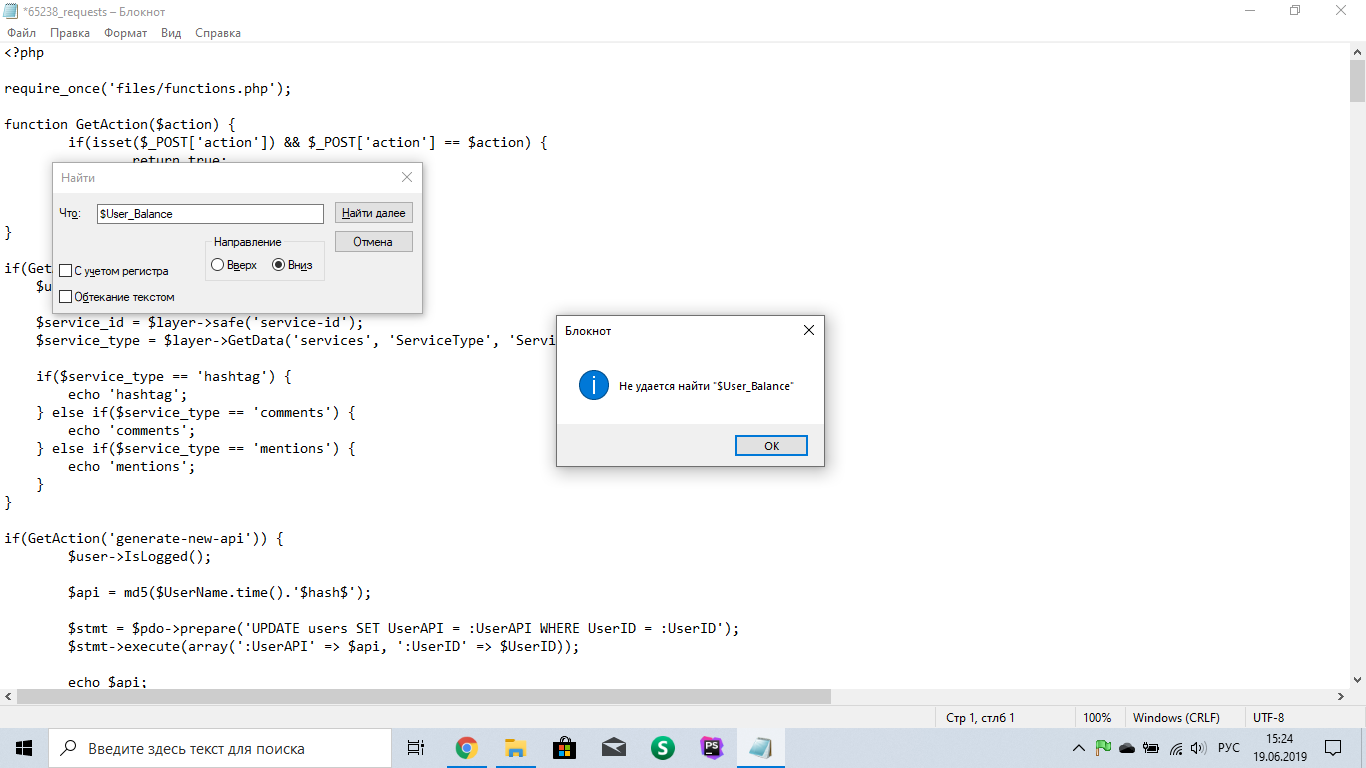Open PhpStorm from the taskbar
The height and width of the screenshot is (768, 1366).
point(711,748)
